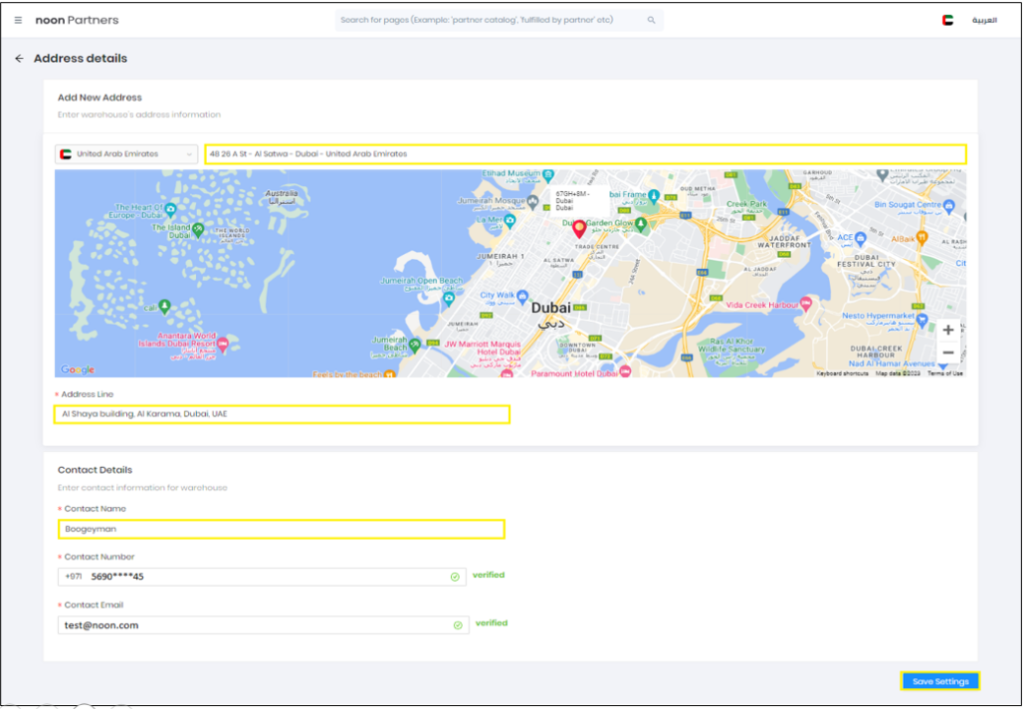Zoom out on the map

tap(948, 353)
